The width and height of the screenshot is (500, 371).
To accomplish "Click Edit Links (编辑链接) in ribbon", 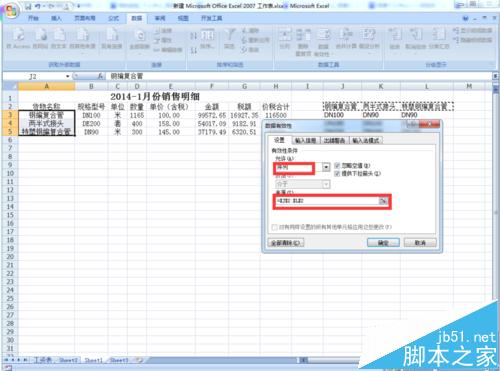I will coord(168,50).
